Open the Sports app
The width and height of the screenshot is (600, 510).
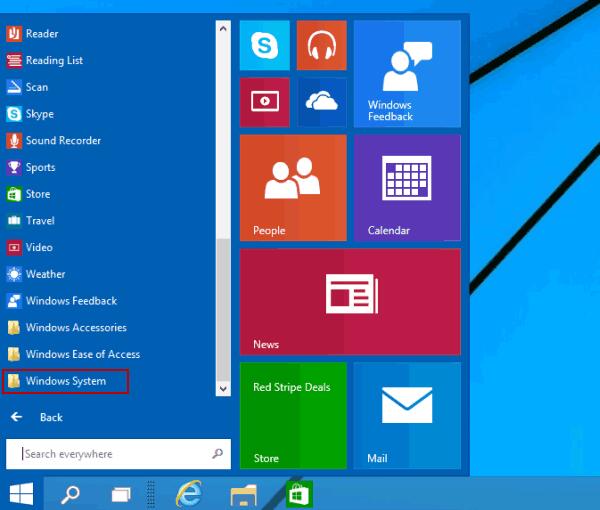point(31,167)
